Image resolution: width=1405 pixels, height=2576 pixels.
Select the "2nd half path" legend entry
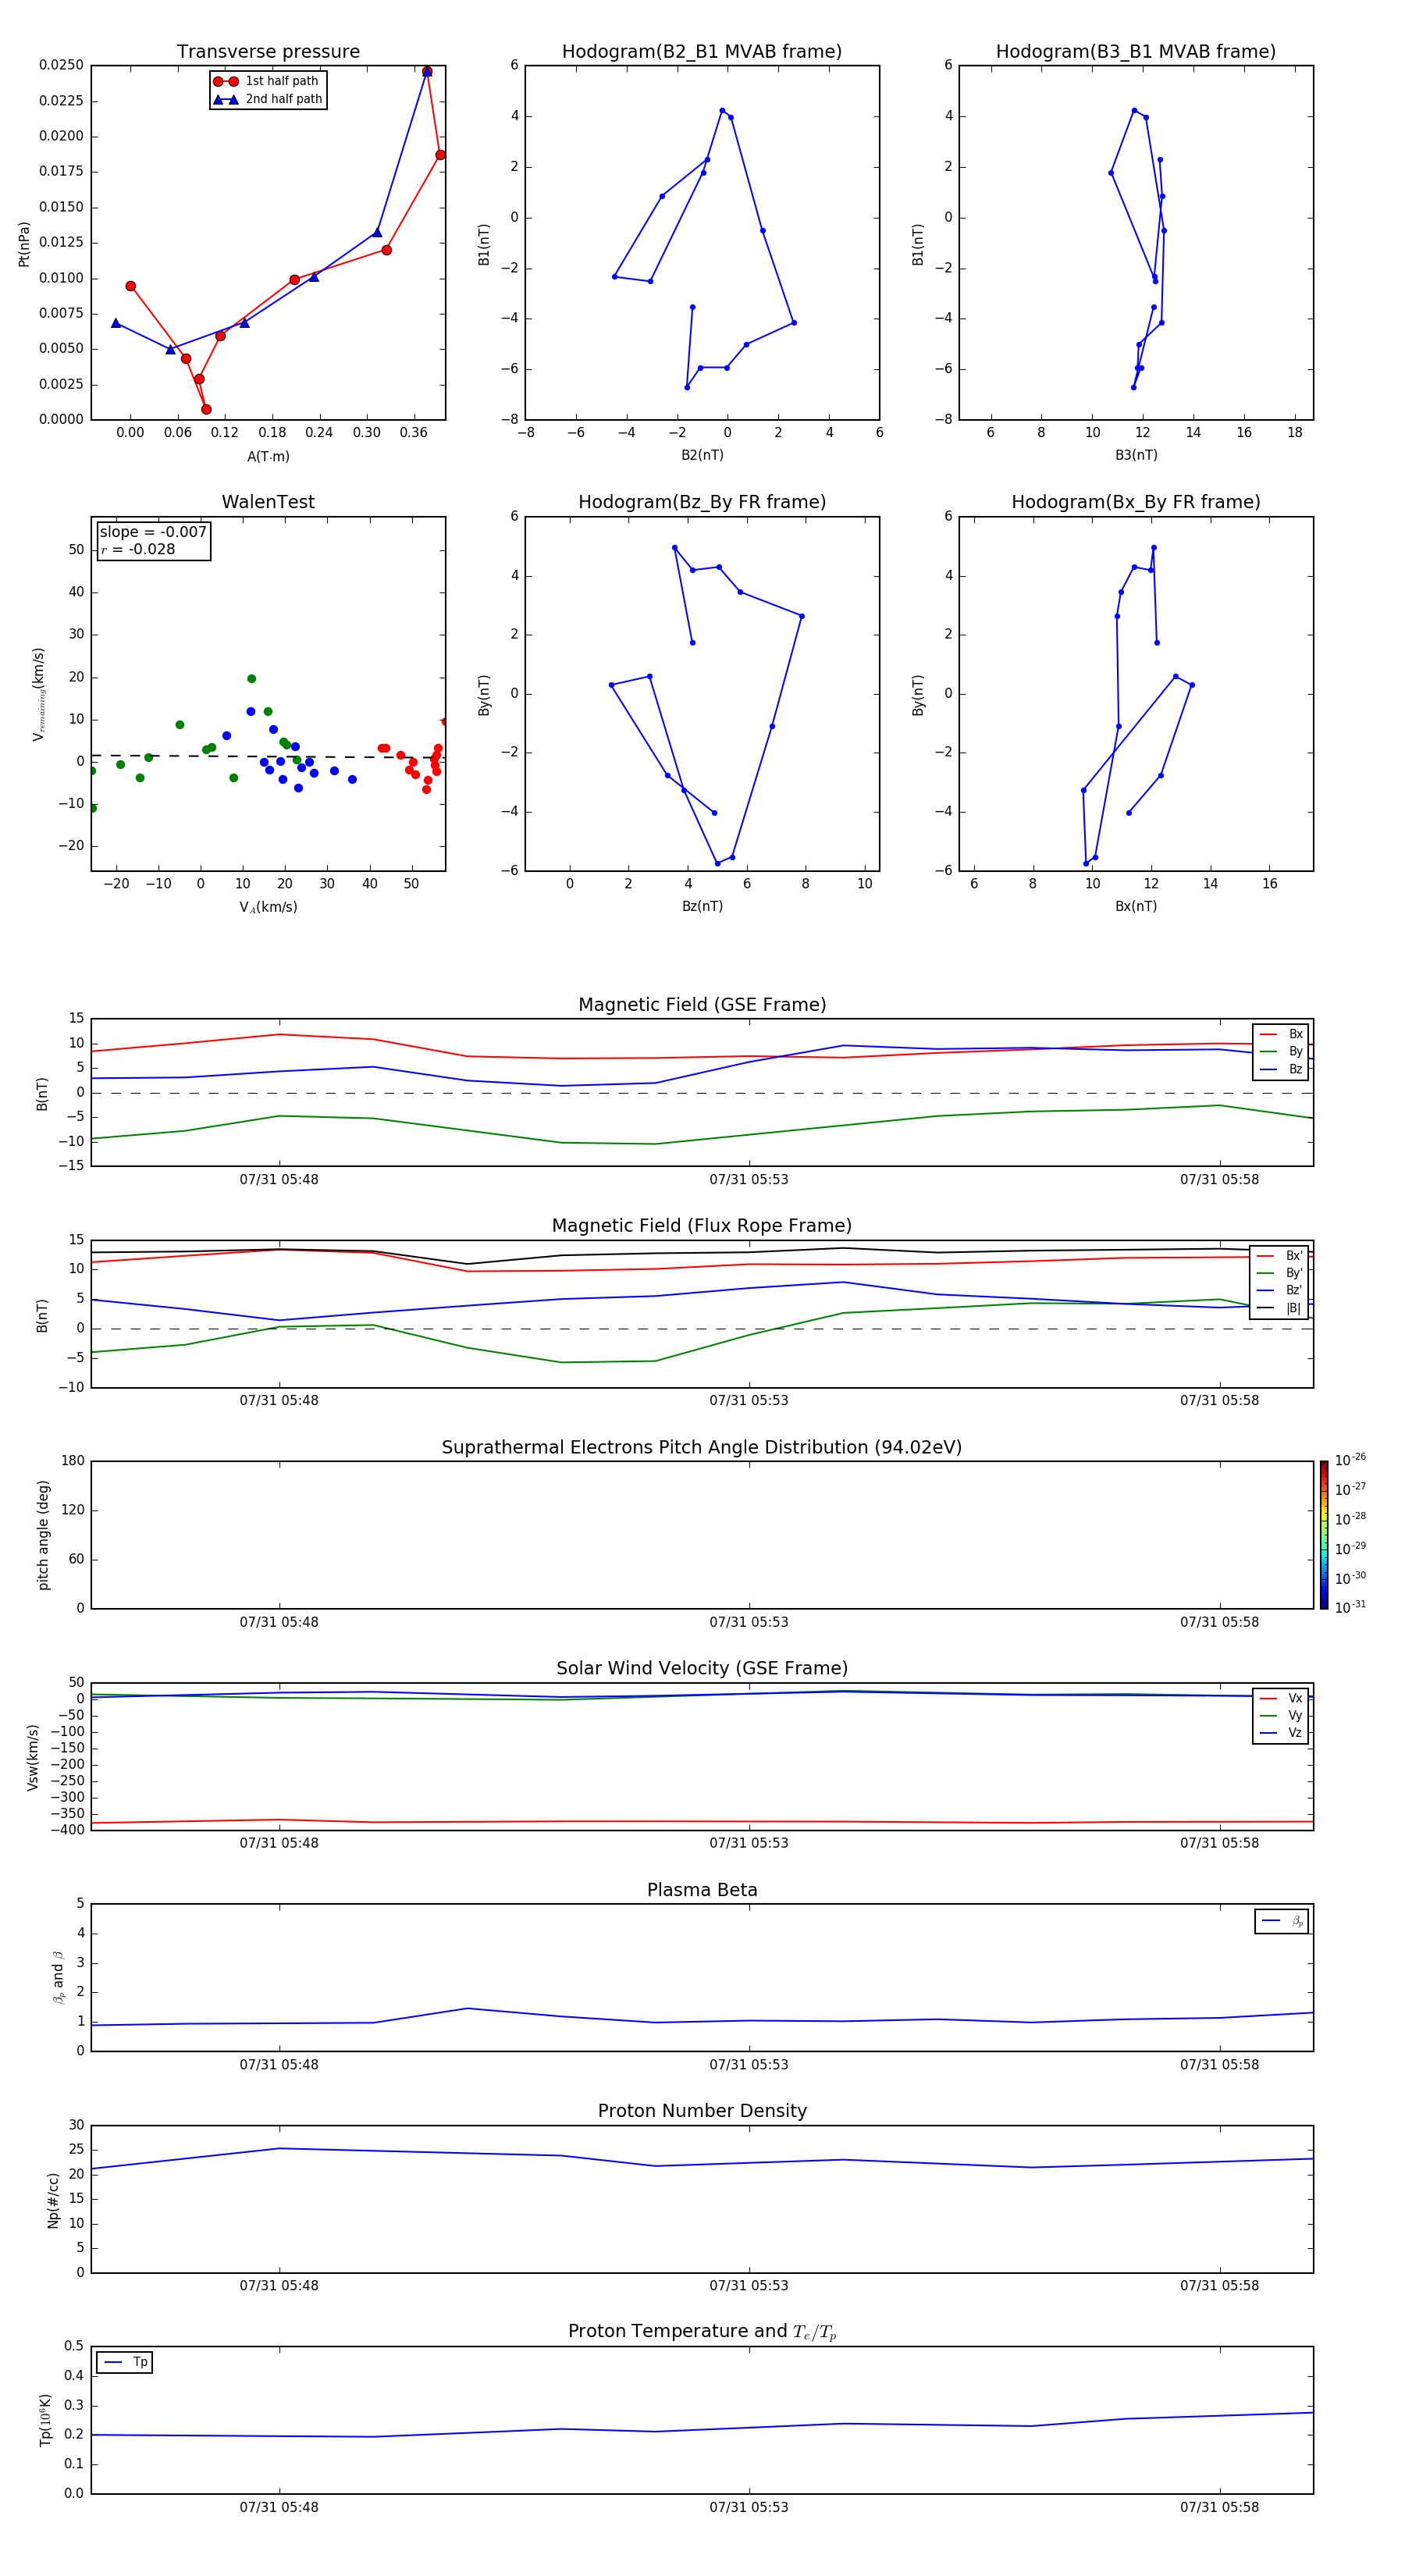[x=267, y=99]
